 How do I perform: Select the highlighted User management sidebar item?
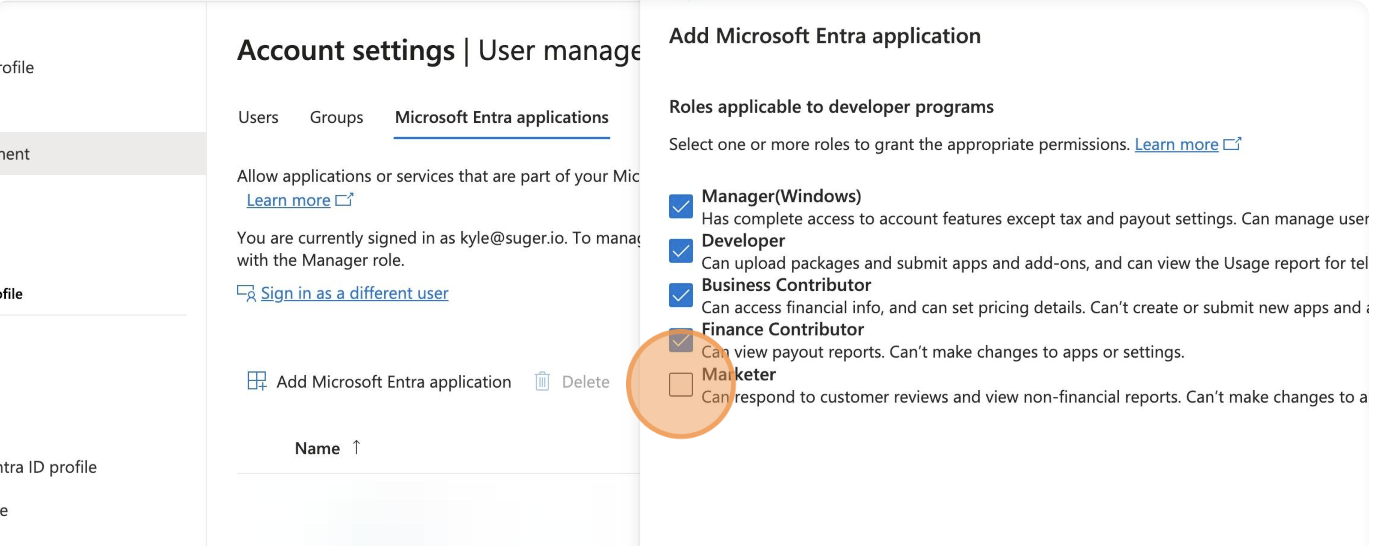pyautogui.click(x=103, y=154)
